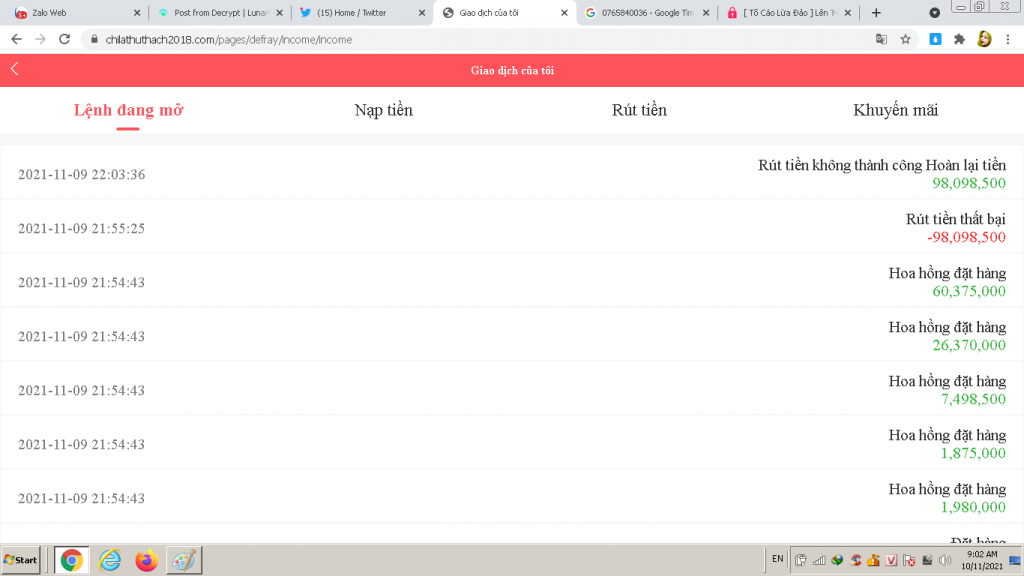Screen dimensions: 1024x576
Task: Open the Chrome extensions puzzle icon
Action: tap(959, 39)
